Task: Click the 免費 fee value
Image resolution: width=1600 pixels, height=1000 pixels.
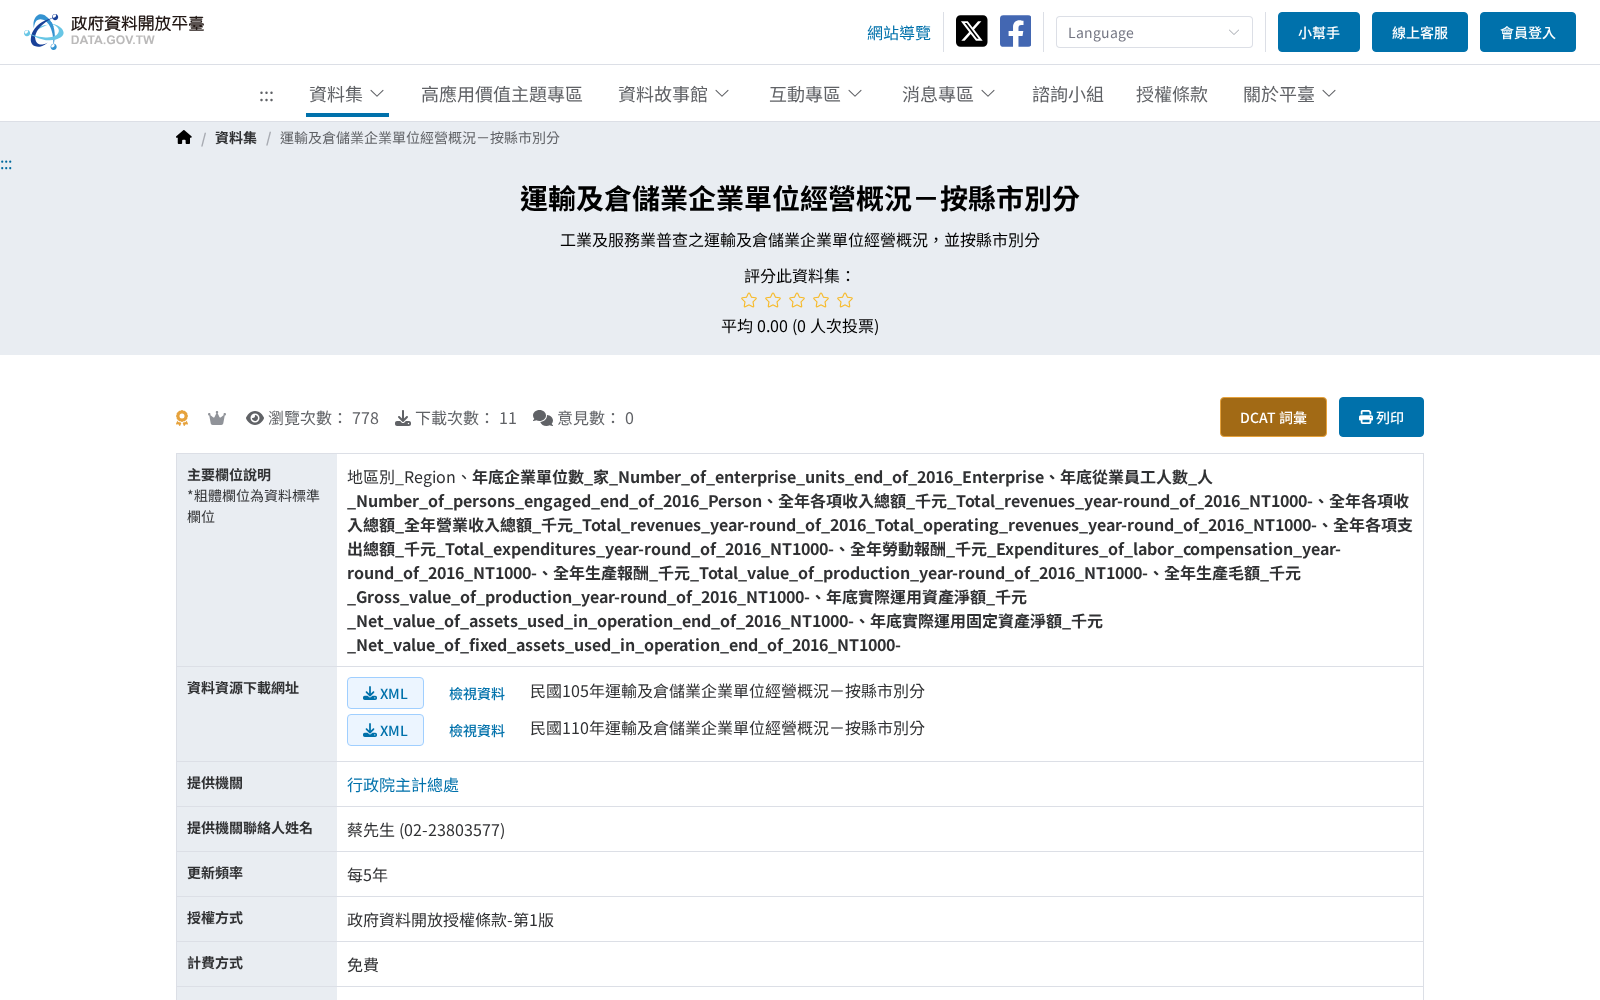Action: 363,965
